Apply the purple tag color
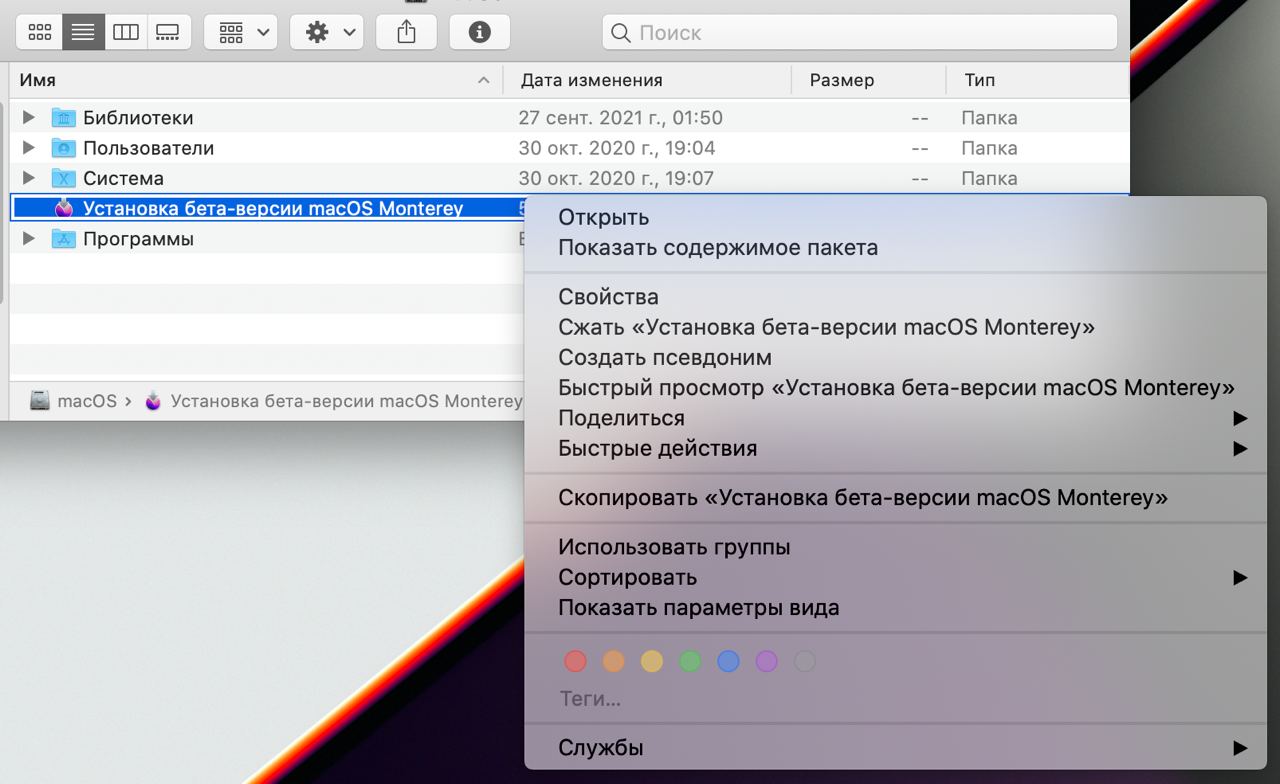Image resolution: width=1280 pixels, height=784 pixels. point(766,661)
